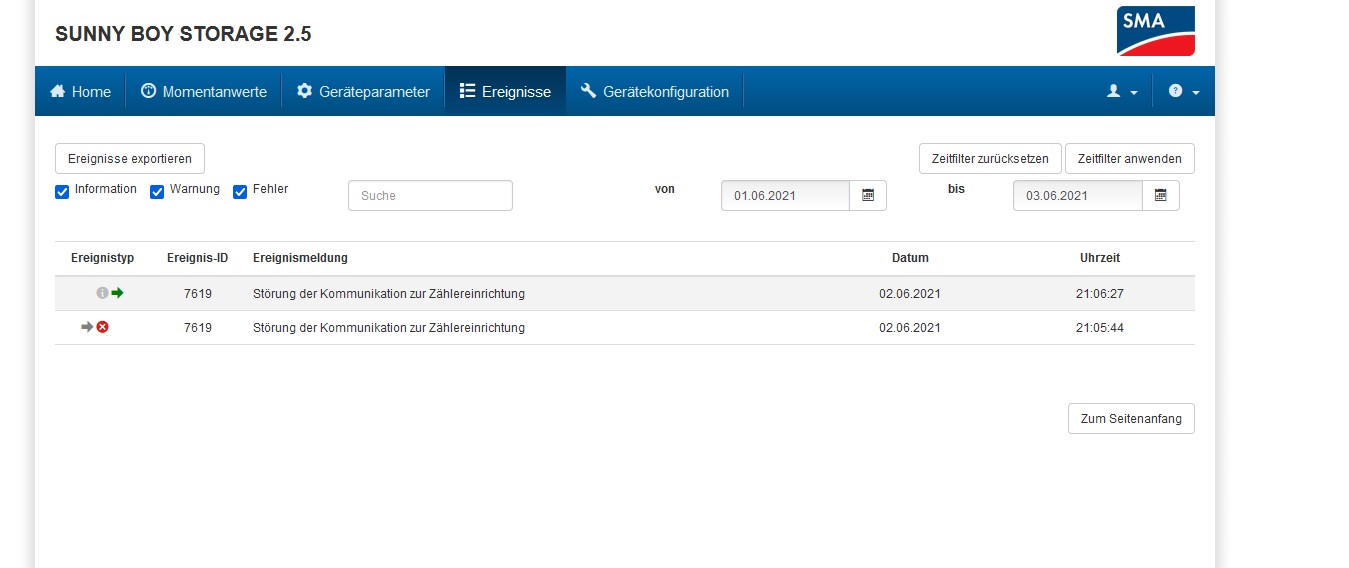This screenshot has width=1349, height=568.
Task: Click the time 21:05:44
Action: (1100, 328)
